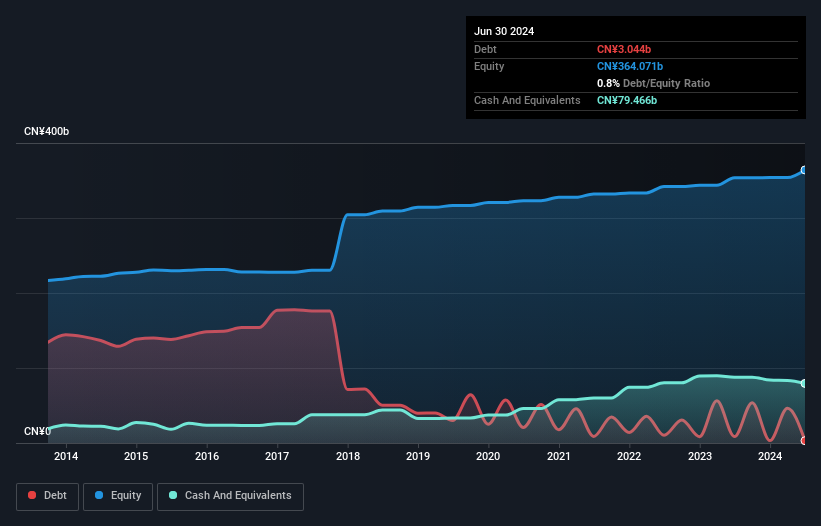This screenshot has height=526, width=821.
Task: Click the 2016 x-axis label
Action: pyautogui.click(x=207, y=456)
